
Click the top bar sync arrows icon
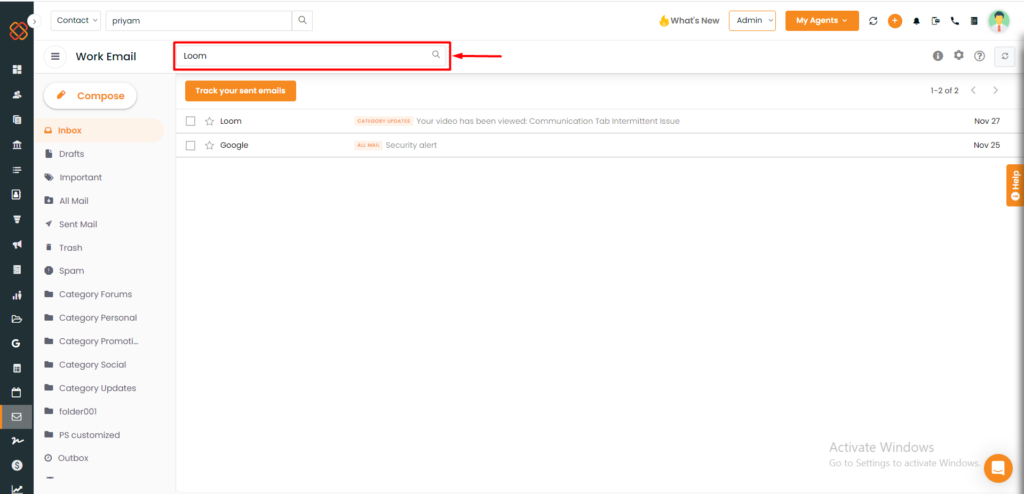click(873, 21)
